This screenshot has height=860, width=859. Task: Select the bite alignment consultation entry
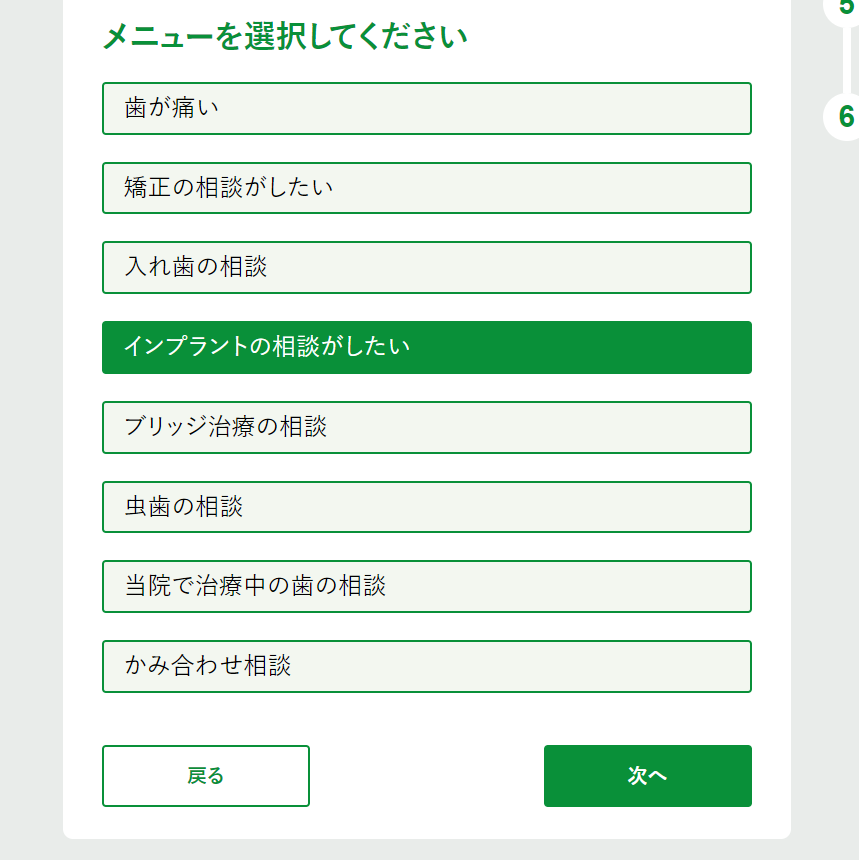point(426,666)
